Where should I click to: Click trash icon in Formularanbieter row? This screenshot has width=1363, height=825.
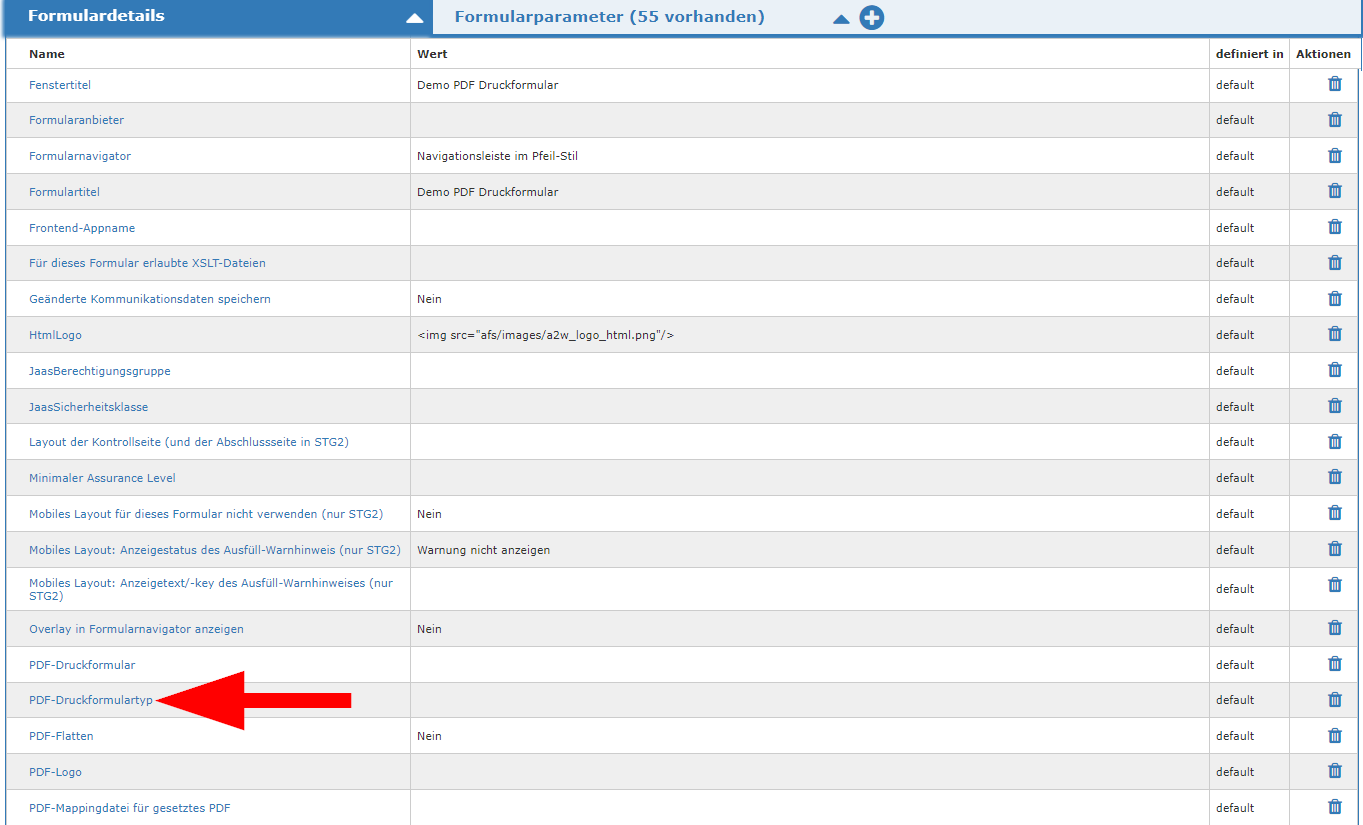(x=1334, y=120)
